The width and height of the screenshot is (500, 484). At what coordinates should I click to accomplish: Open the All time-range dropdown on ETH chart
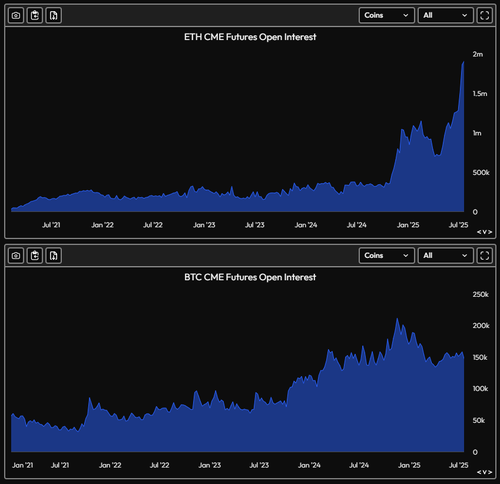(x=446, y=15)
